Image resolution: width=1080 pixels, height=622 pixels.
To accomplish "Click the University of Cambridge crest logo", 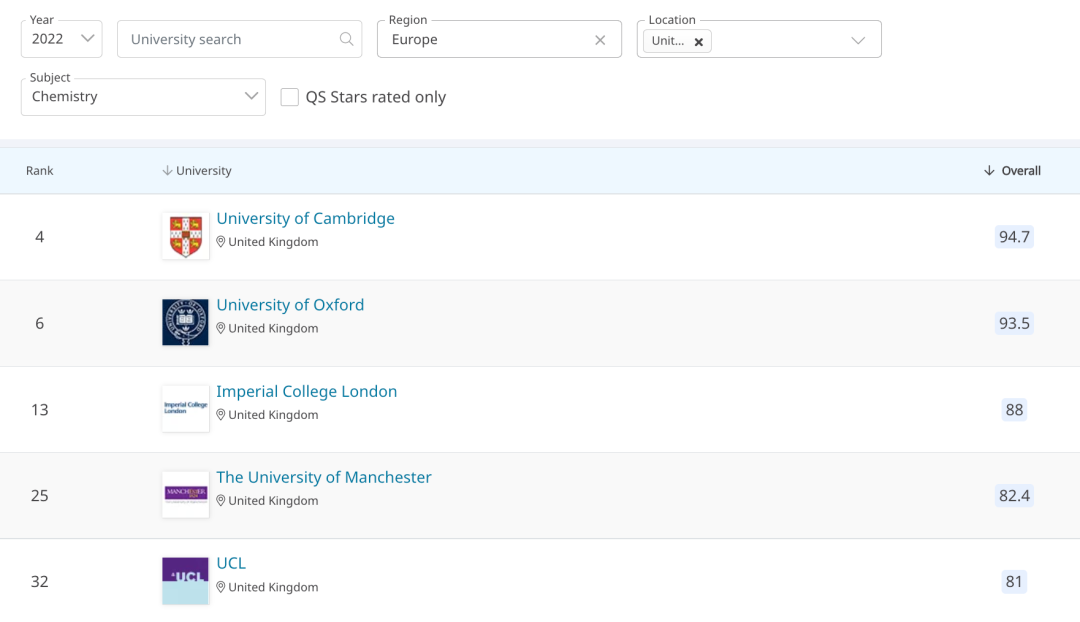I will pyautogui.click(x=185, y=236).
